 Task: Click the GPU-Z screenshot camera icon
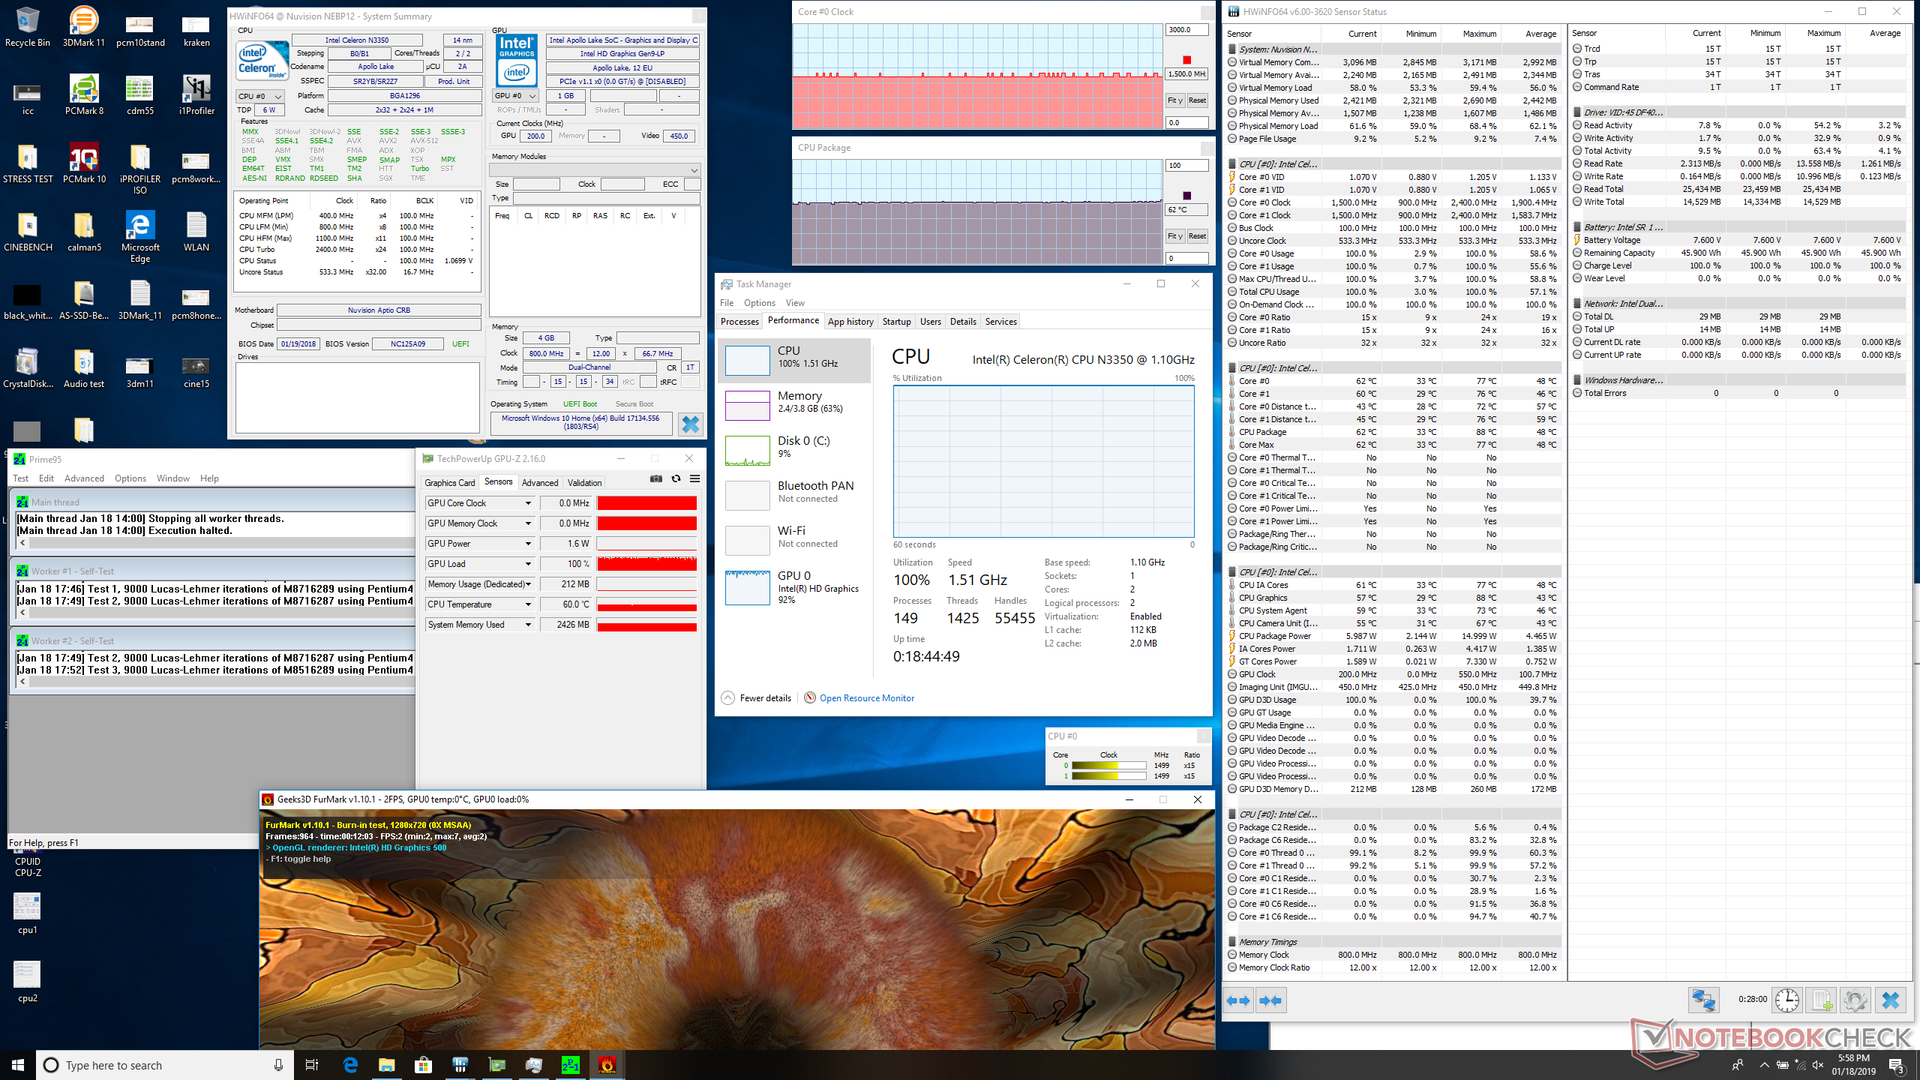(656, 479)
